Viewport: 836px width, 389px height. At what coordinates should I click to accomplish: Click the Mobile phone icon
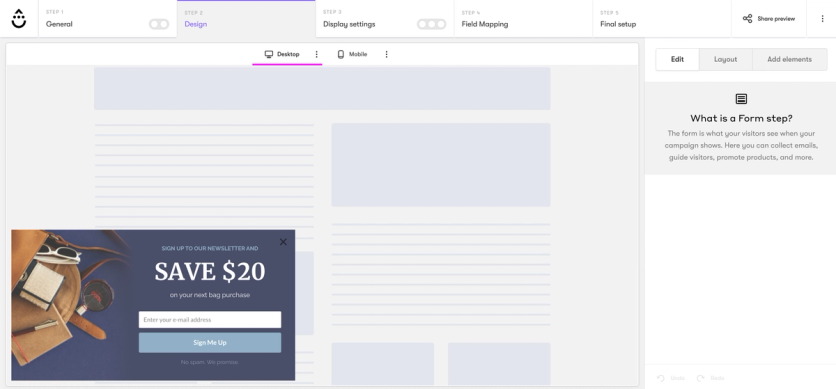click(341, 54)
